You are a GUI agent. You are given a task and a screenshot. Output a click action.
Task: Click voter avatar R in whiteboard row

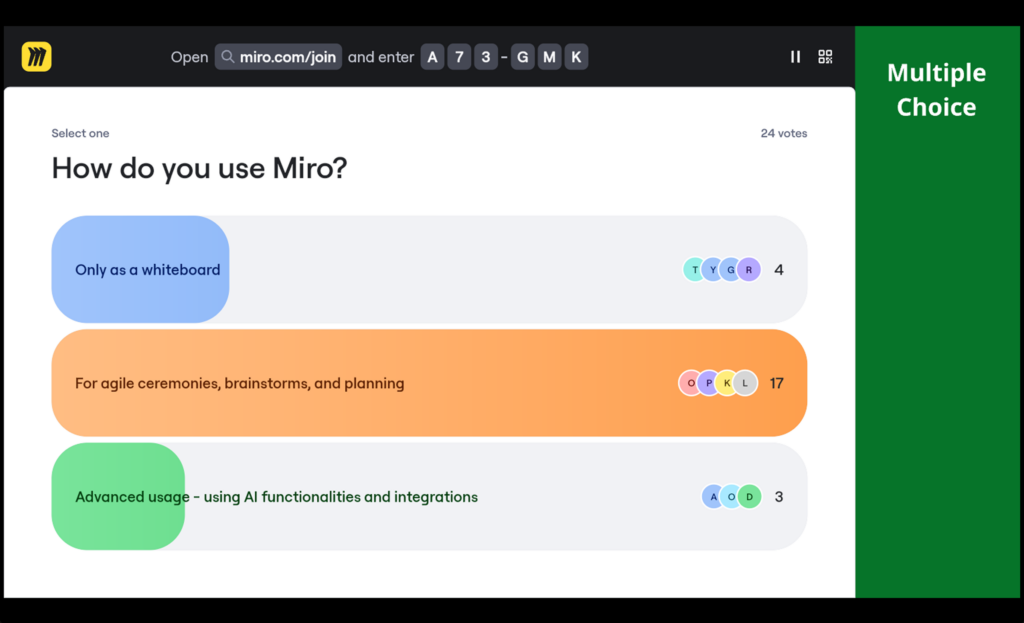(x=749, y=270)
